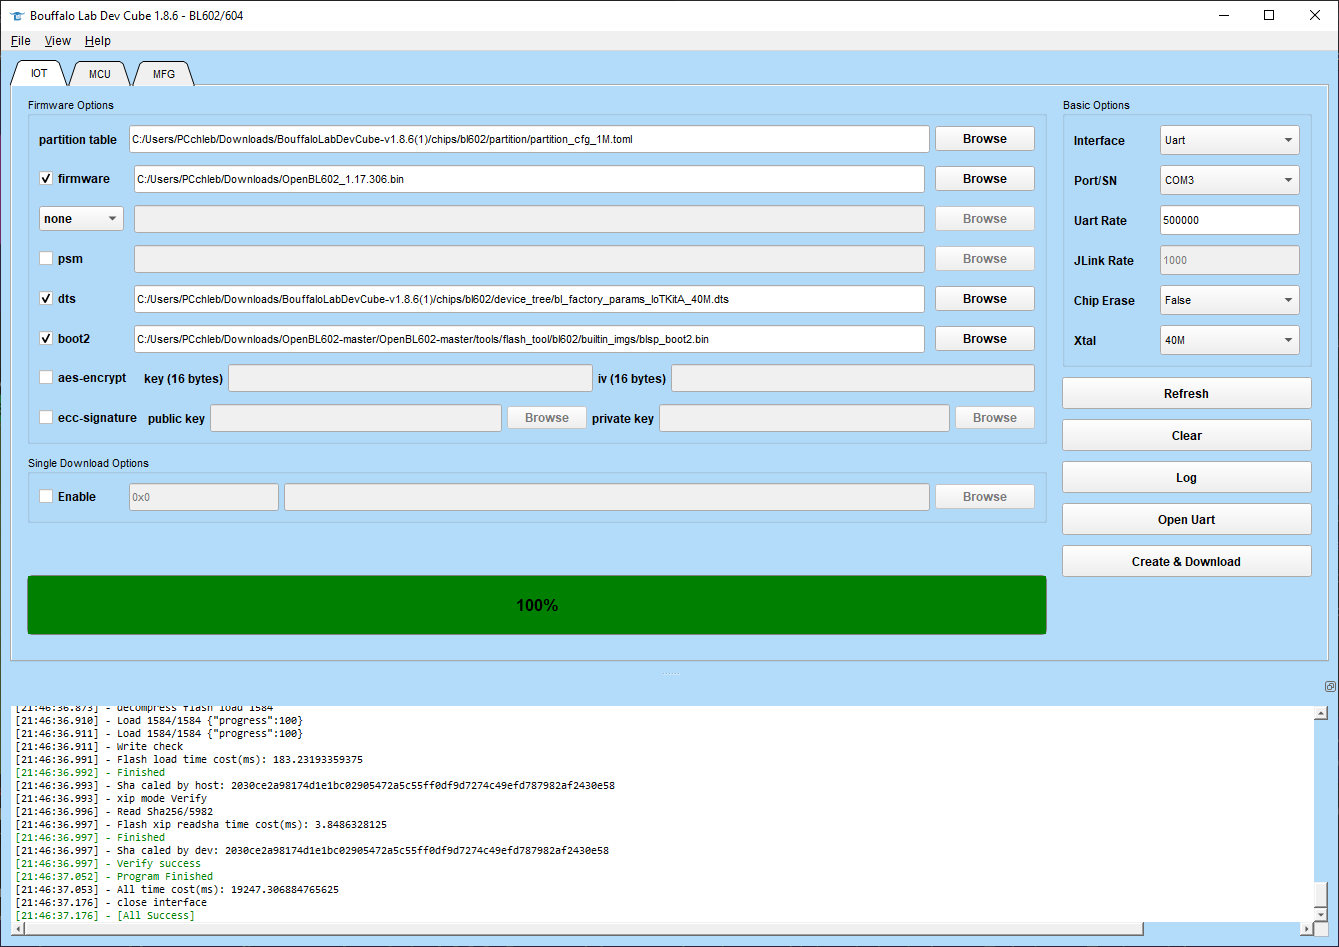The height and width of the screenshot is (947, 1339).
Task: Click the log vertical scrollbar up arrow
Action: point(1321,713)
